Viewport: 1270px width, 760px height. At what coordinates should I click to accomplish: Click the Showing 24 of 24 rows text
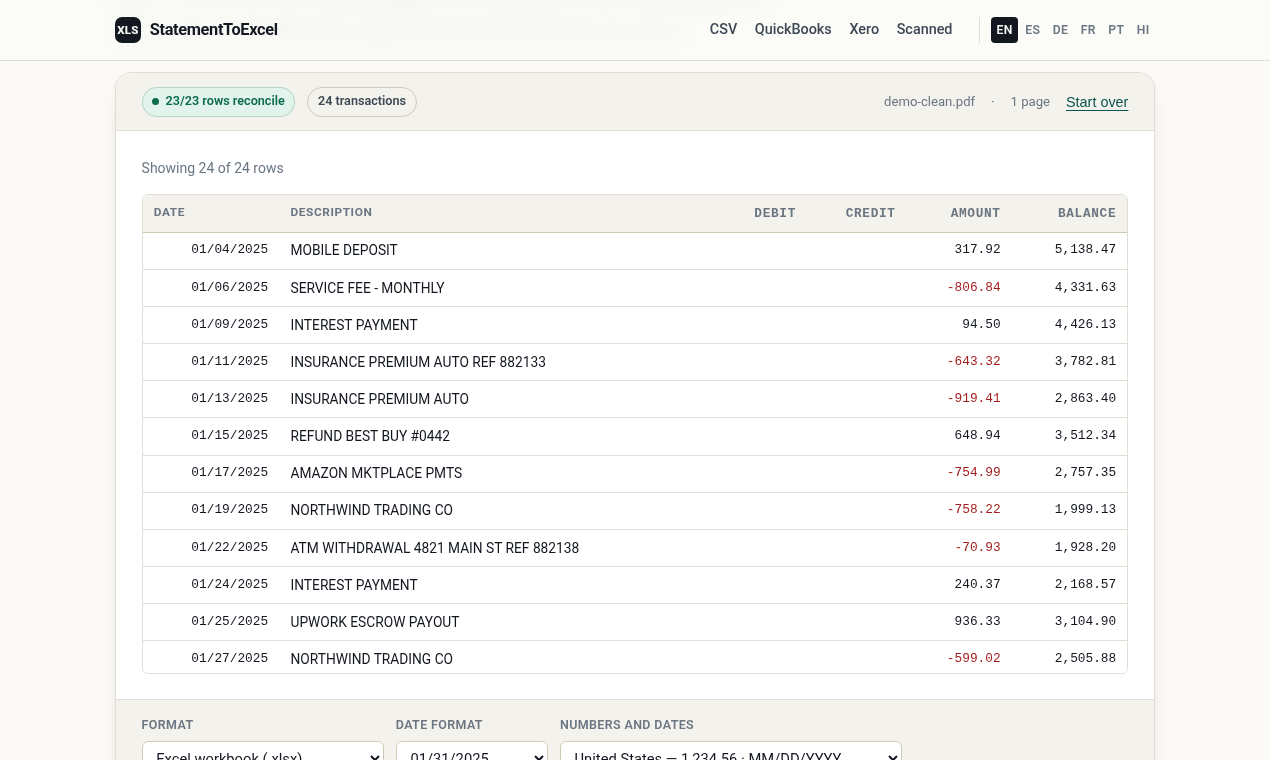click(212, 168)
